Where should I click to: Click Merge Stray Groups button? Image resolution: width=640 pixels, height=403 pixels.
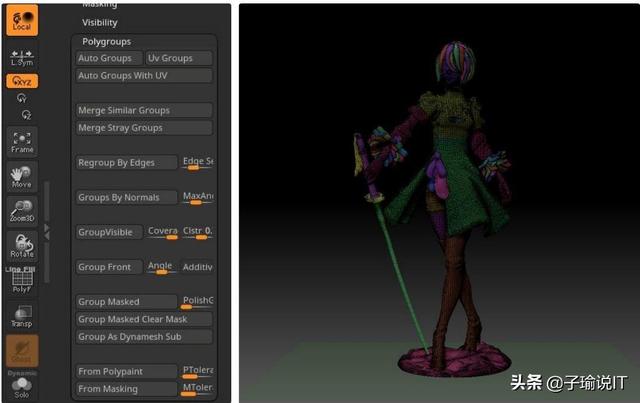click(x=144, y=128)
